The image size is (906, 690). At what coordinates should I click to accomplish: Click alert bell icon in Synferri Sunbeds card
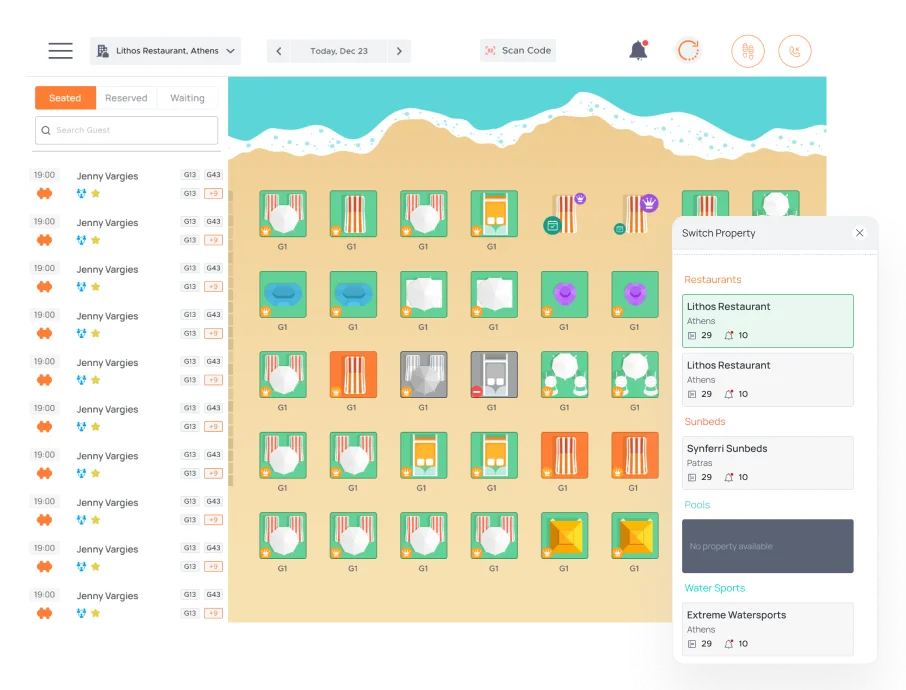729,477
